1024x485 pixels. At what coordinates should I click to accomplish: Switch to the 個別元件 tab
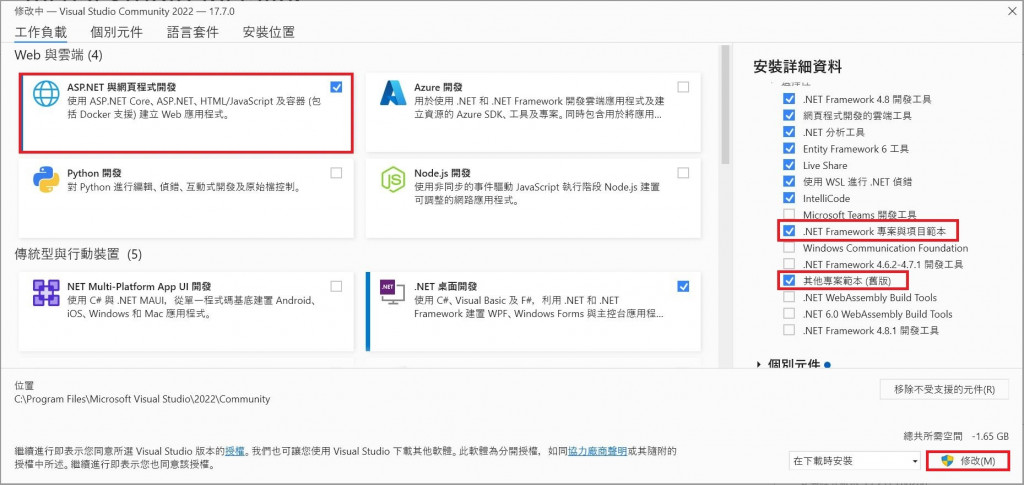pos(117,32)
